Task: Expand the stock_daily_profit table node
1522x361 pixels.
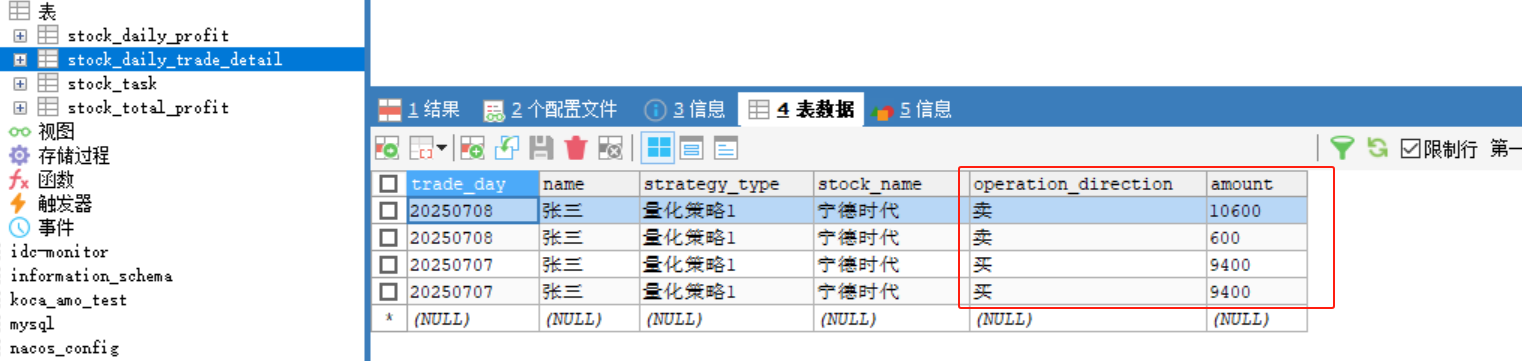Action: point(19,36)
